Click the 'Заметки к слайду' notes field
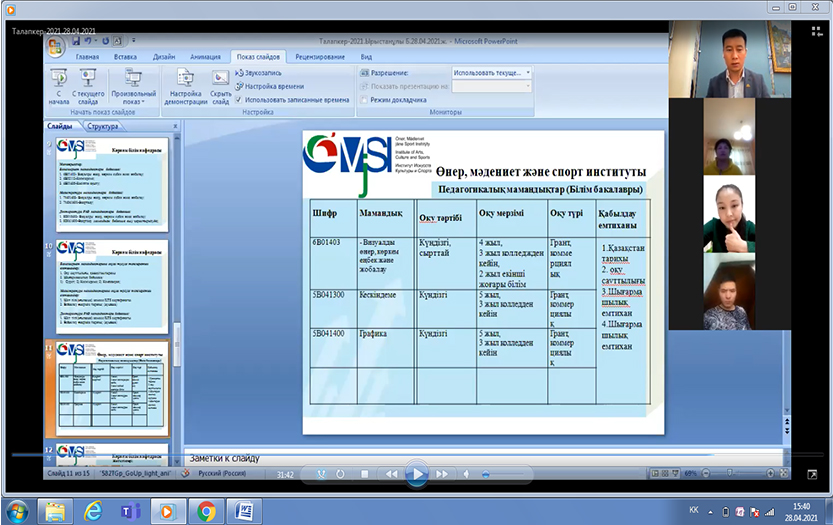This screenshot has height=525, width=833. [483, 459]
